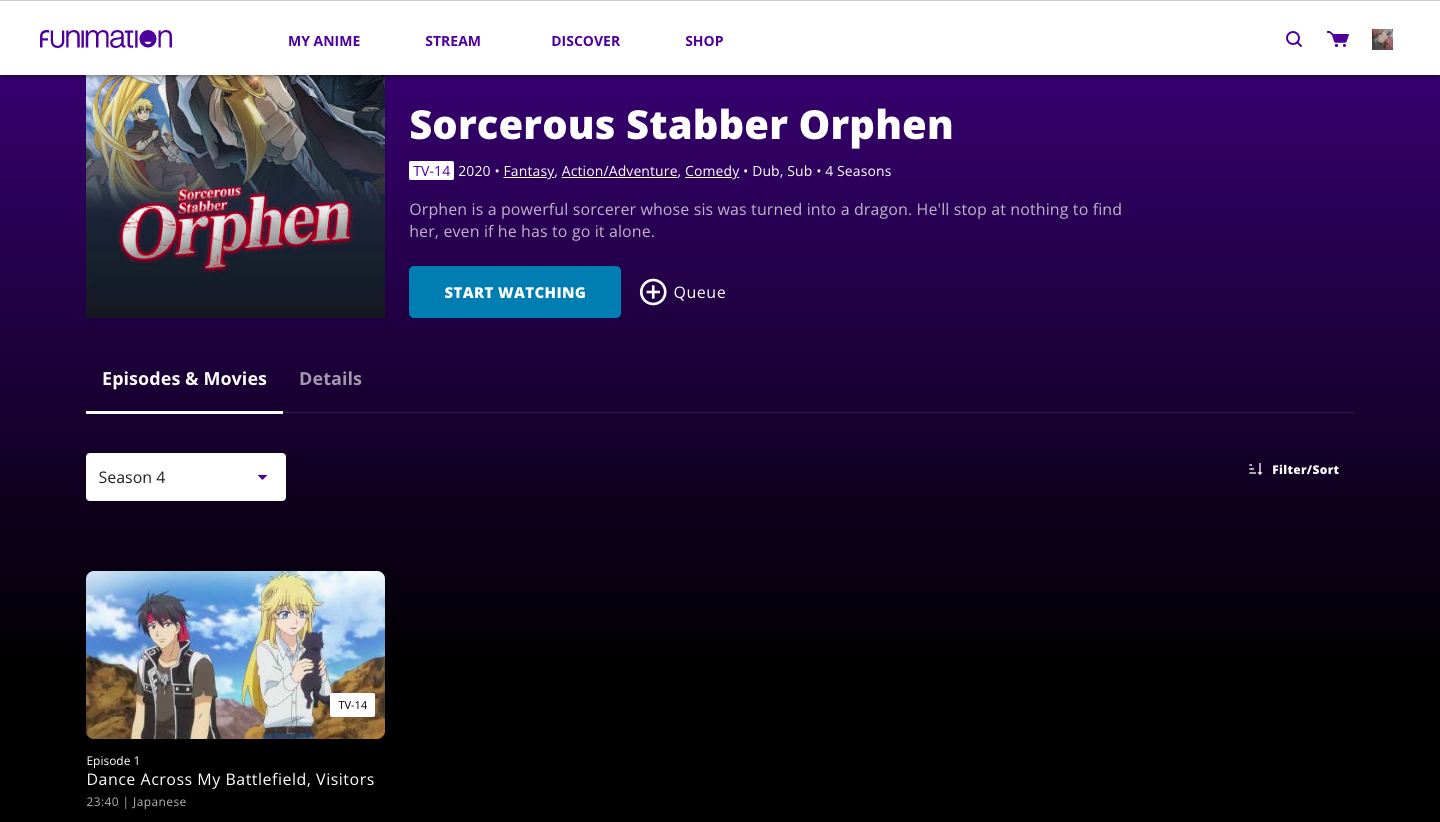The image size is (1440, 822).
Task: Click the Funimation logo
Action: pyautogui.click(x=106, y=39)
